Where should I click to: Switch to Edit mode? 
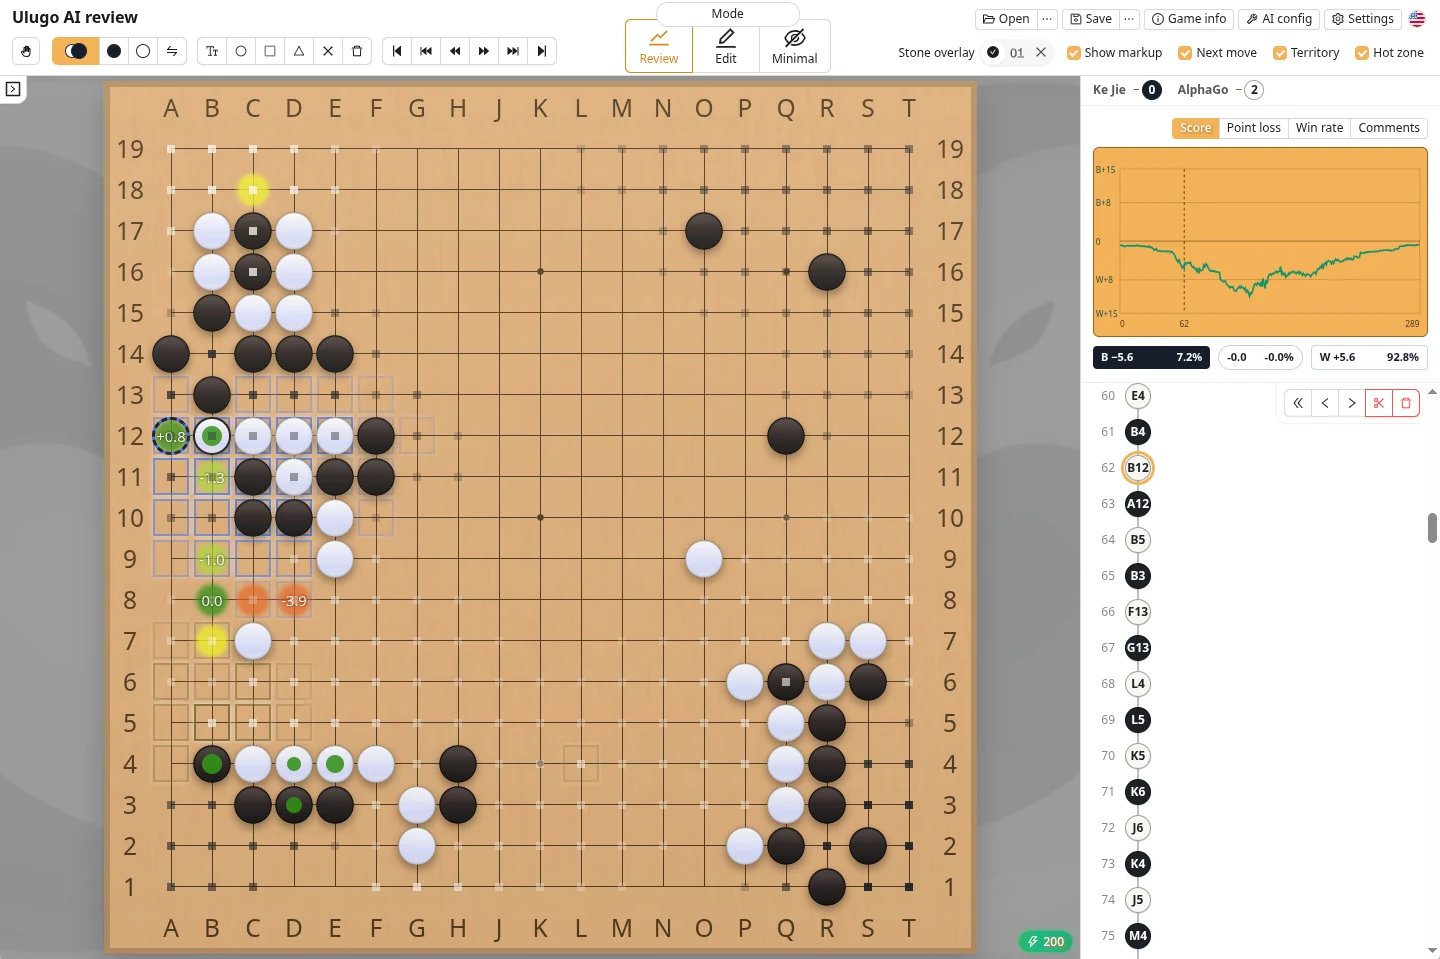[726, 46]
